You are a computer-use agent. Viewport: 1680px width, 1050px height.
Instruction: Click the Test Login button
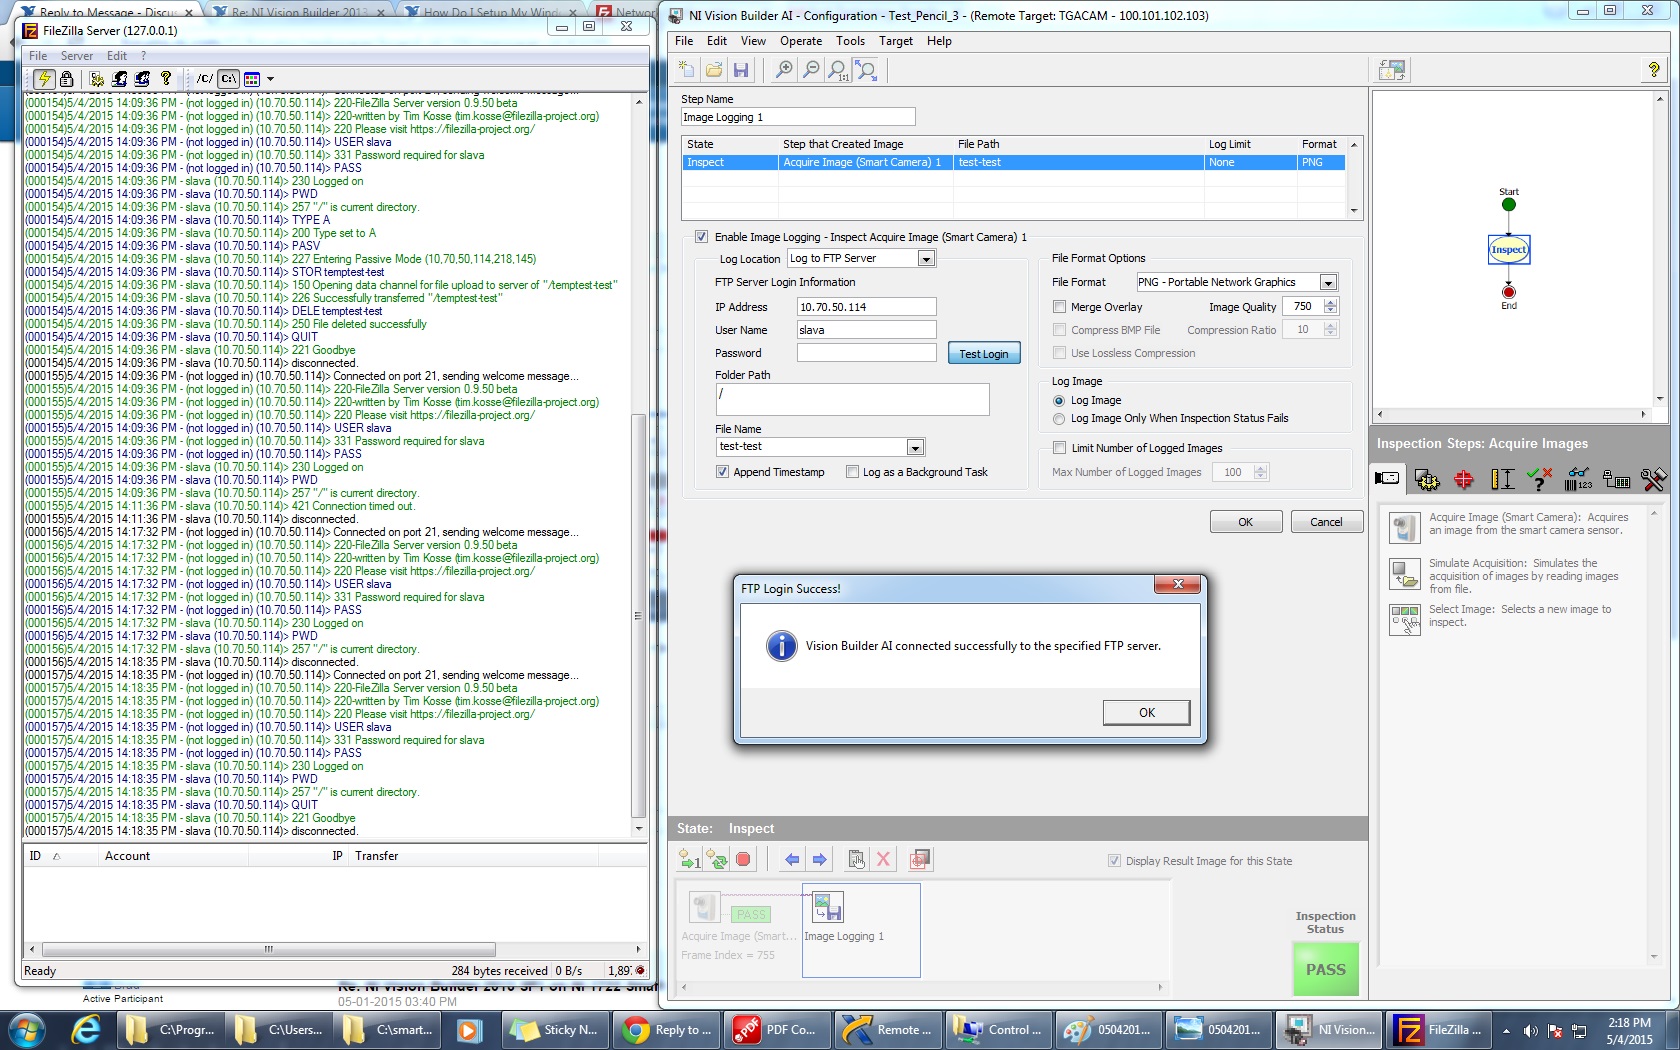click(x=984, y=354)
